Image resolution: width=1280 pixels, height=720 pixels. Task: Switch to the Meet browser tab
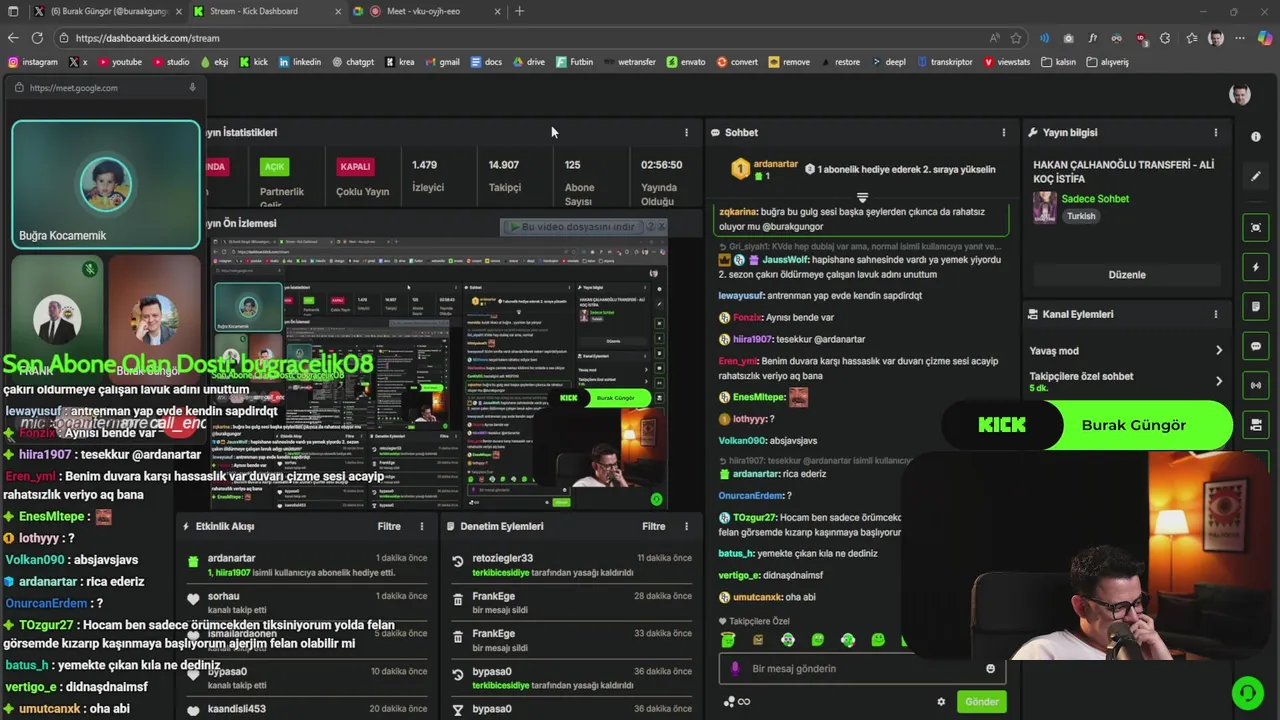click(x=428, y=11)
